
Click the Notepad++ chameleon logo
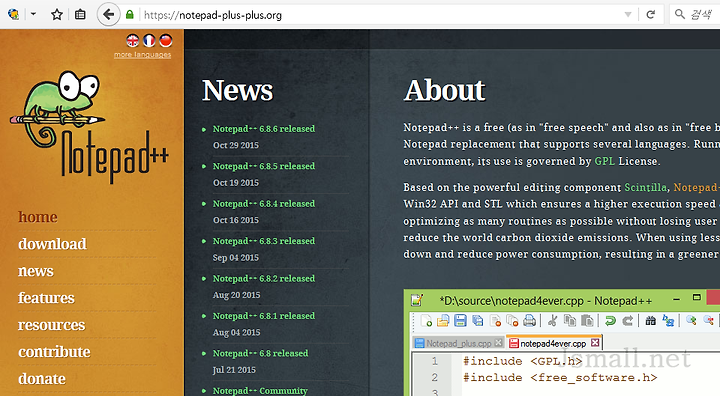click(89, 126)
